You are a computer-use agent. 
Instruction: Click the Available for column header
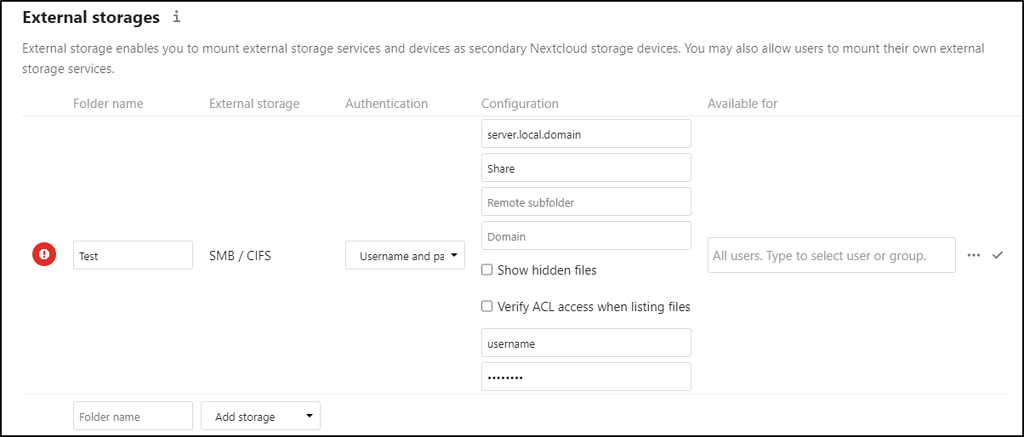(x=743, y=103)
